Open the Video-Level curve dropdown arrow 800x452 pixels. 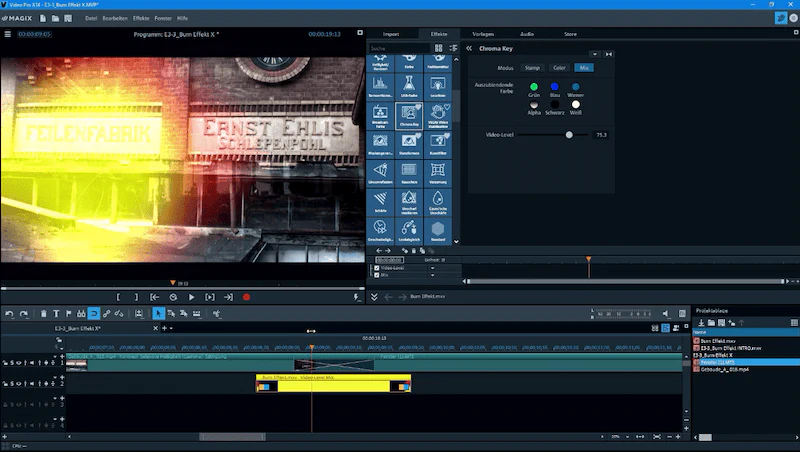point(433,268)
